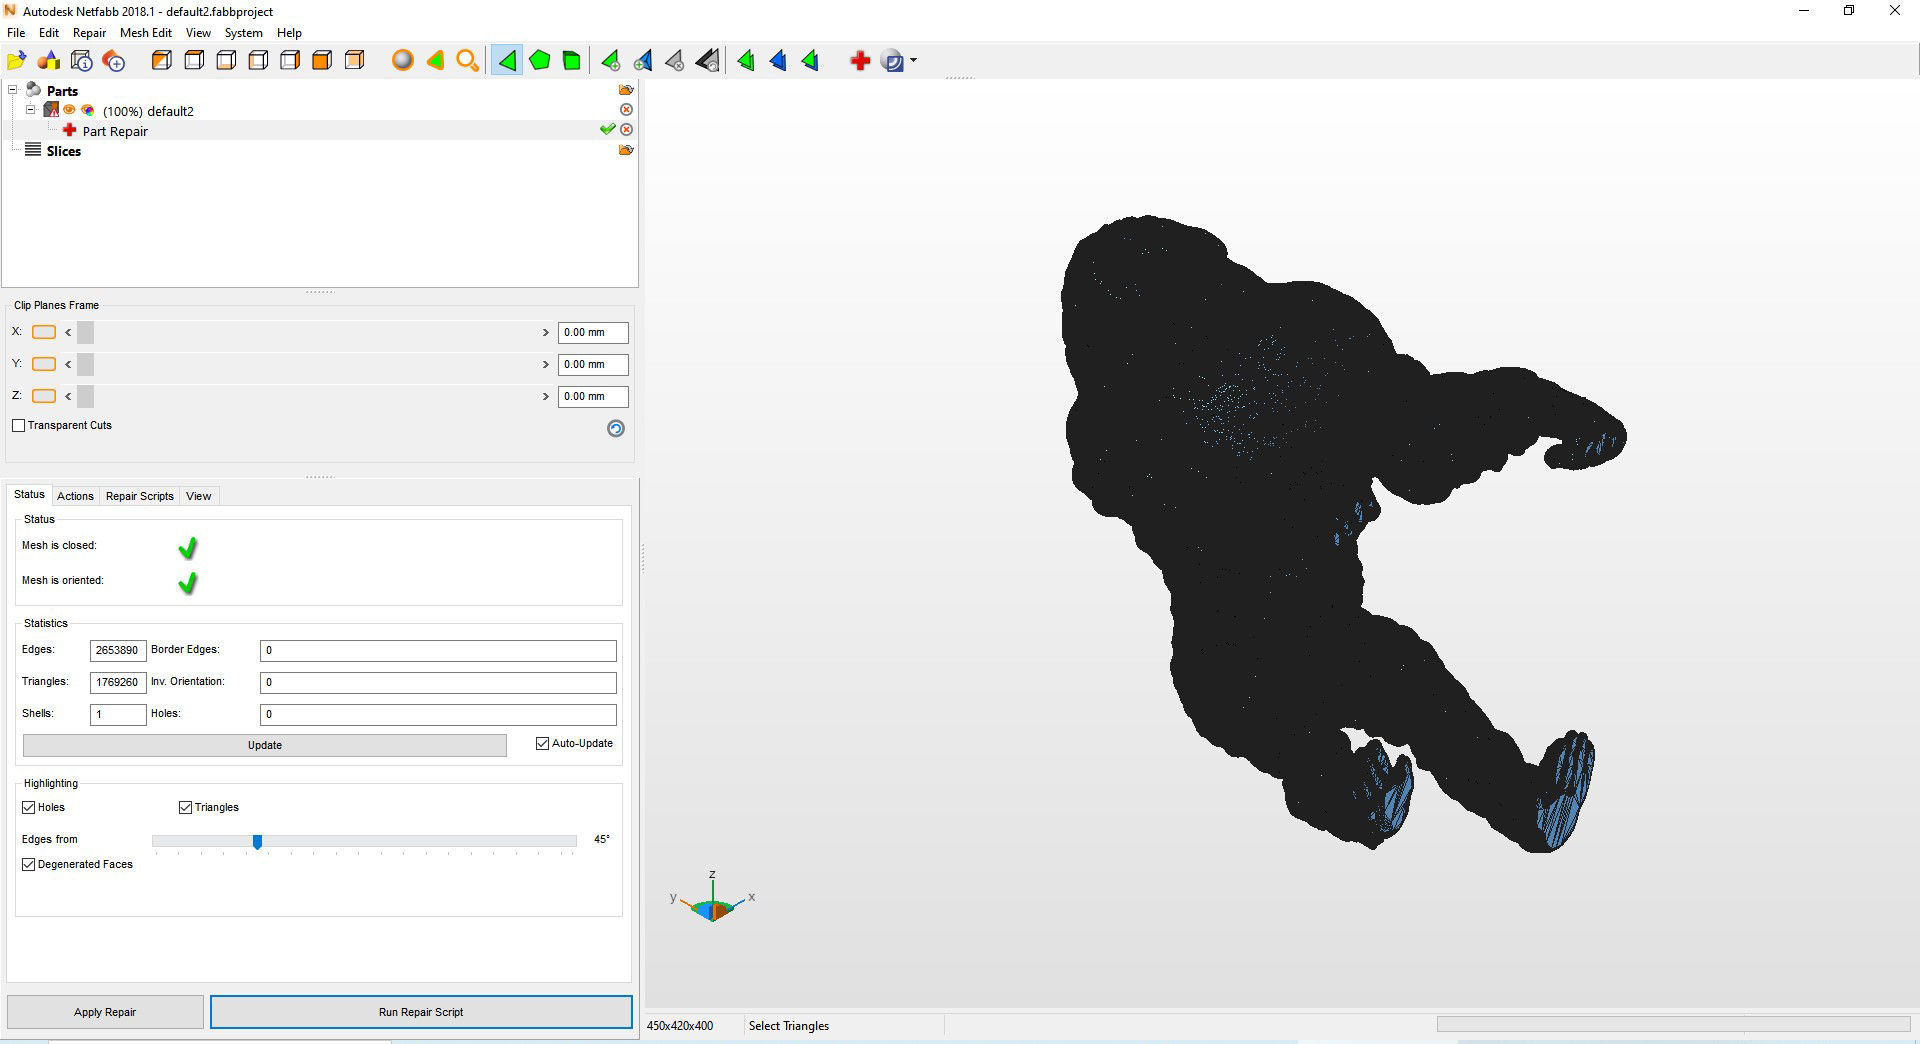The image size is (1920, 1044).
Task: Toggle visibility eye icon for default2
Action: pos(70,110)
